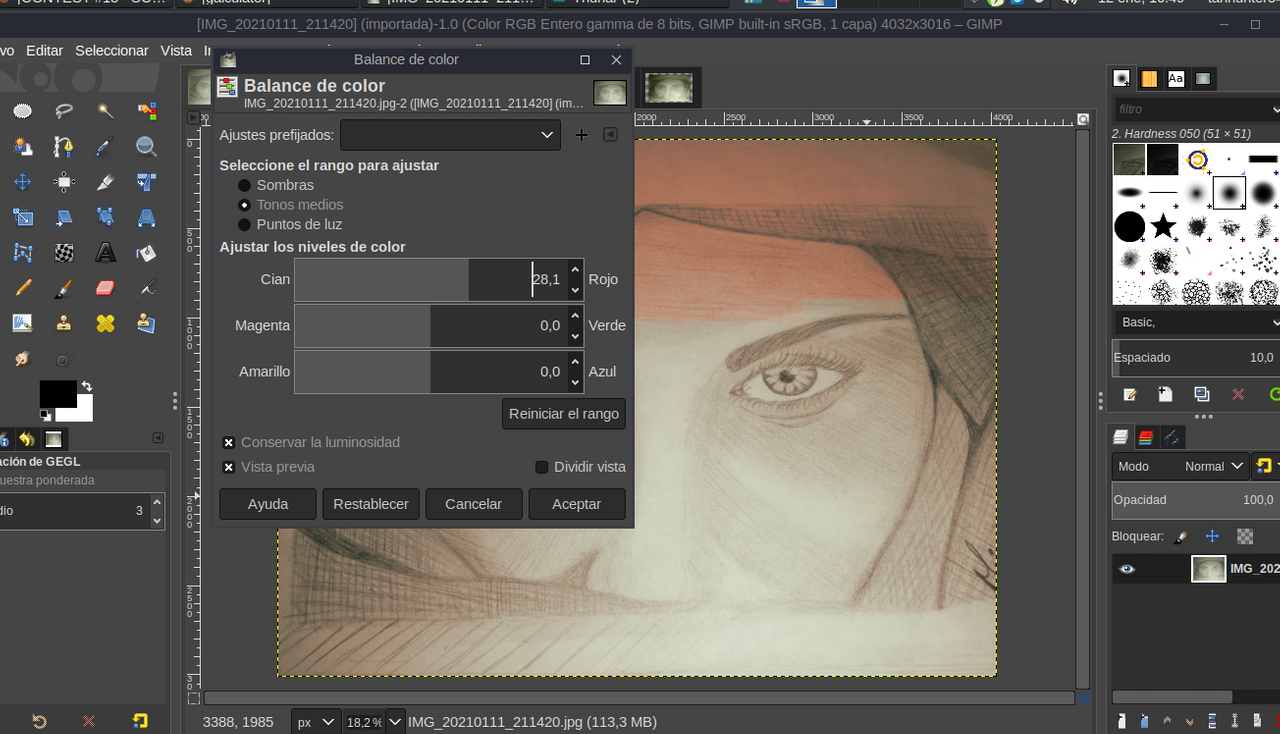Open the zoom percentage dropdown
Image resolution: width=1280 pixels, height=734 pixels.
pyautogui.click(x=395, y=722)
